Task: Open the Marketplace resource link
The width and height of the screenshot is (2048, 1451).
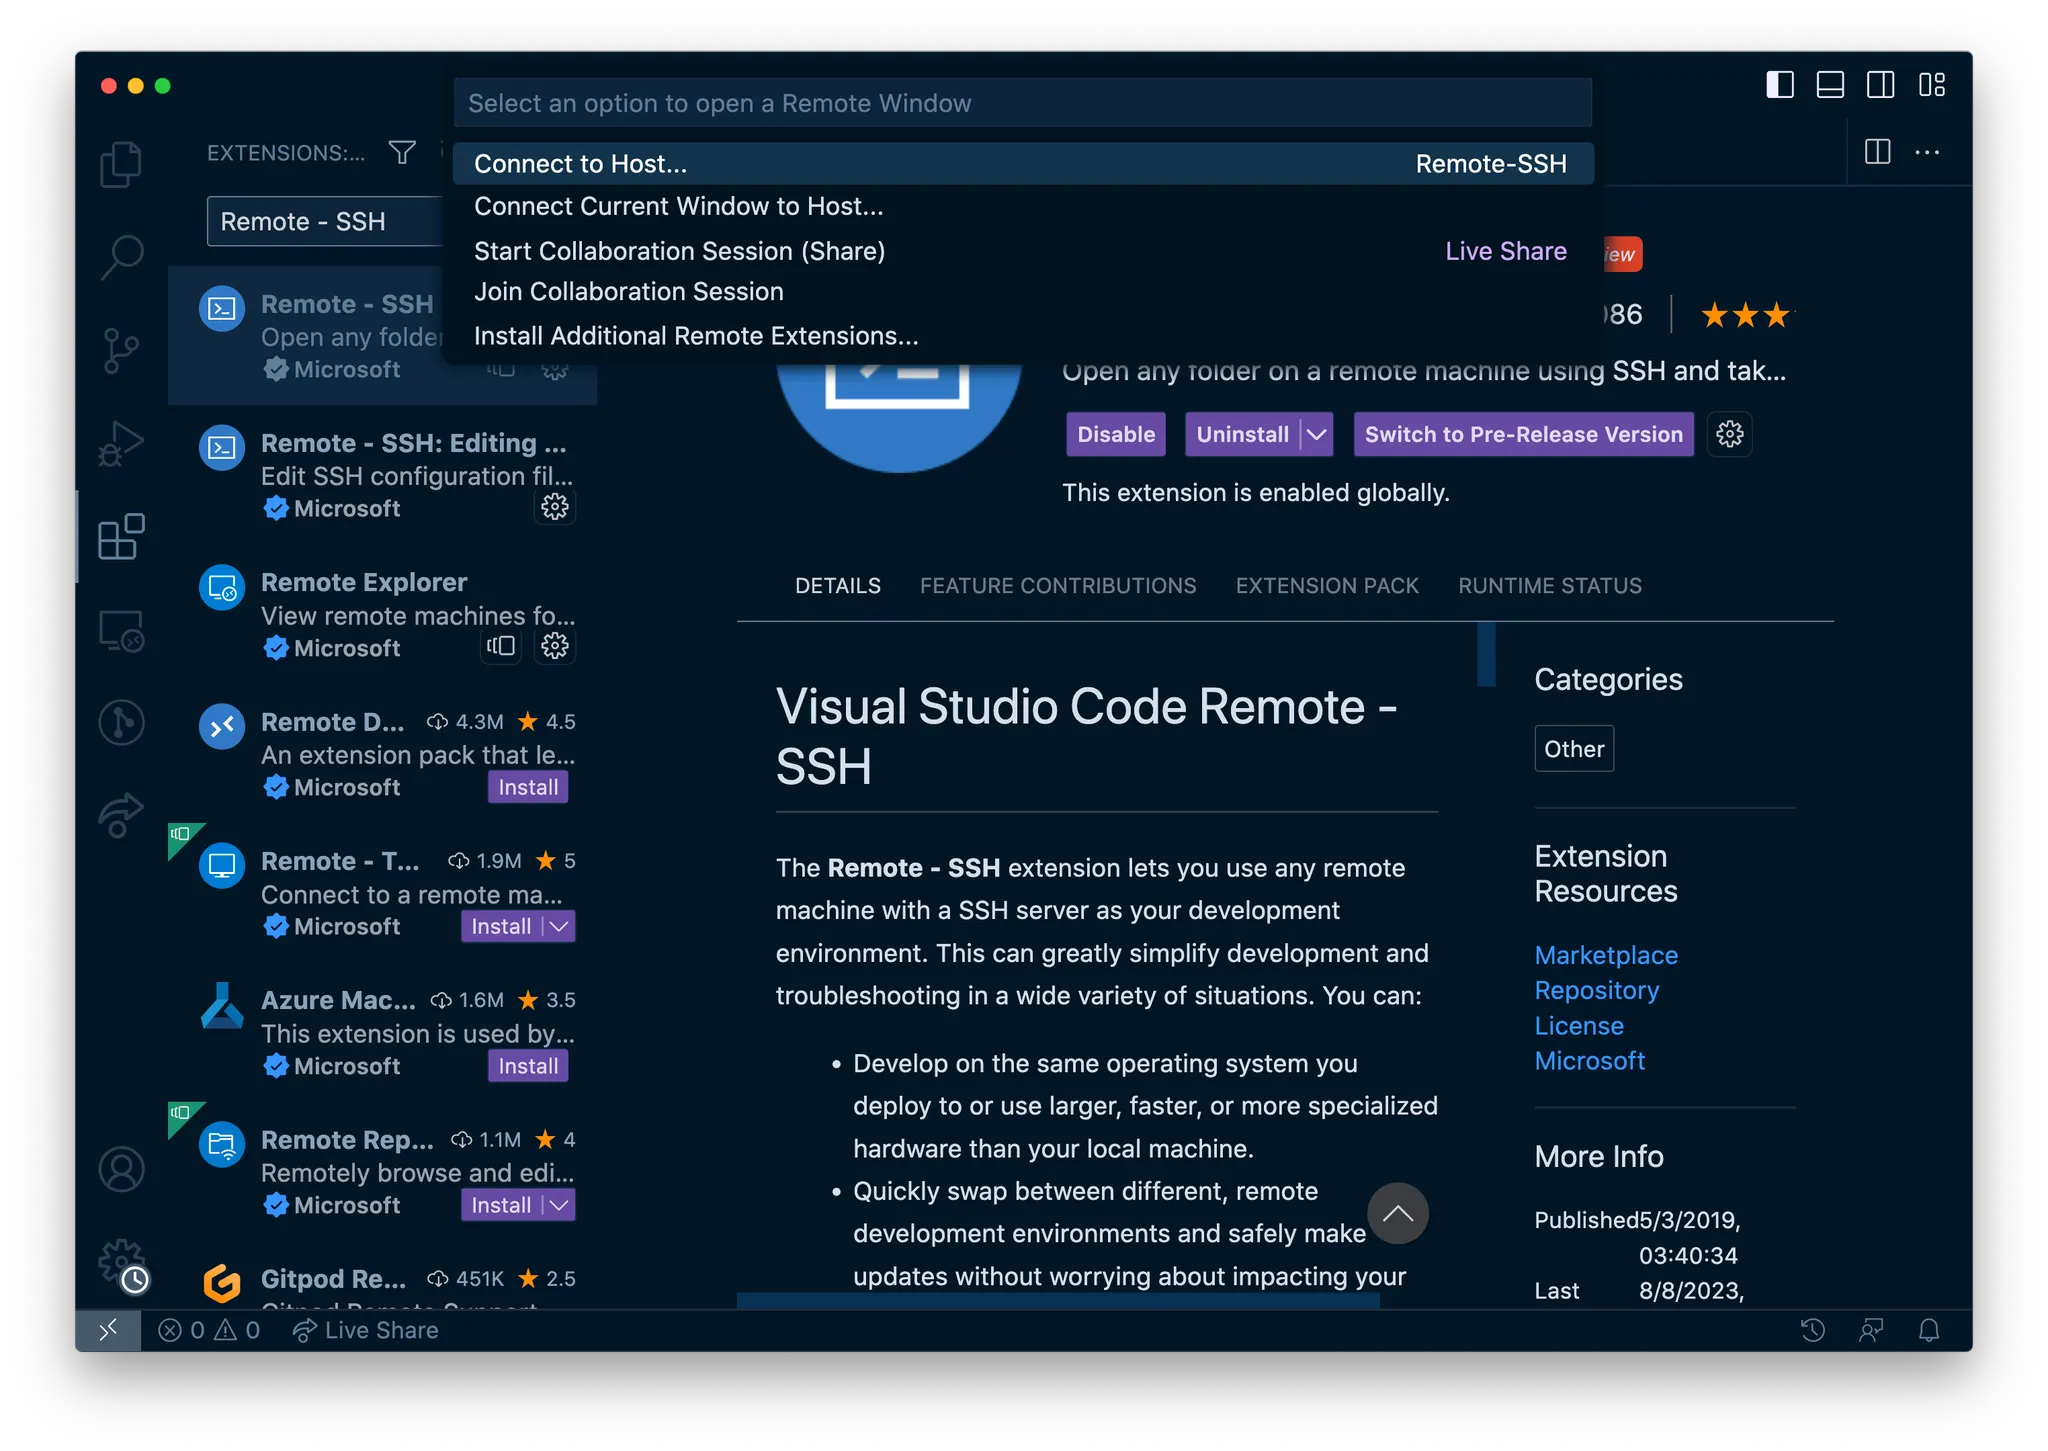Action: tap(1605, 955)
